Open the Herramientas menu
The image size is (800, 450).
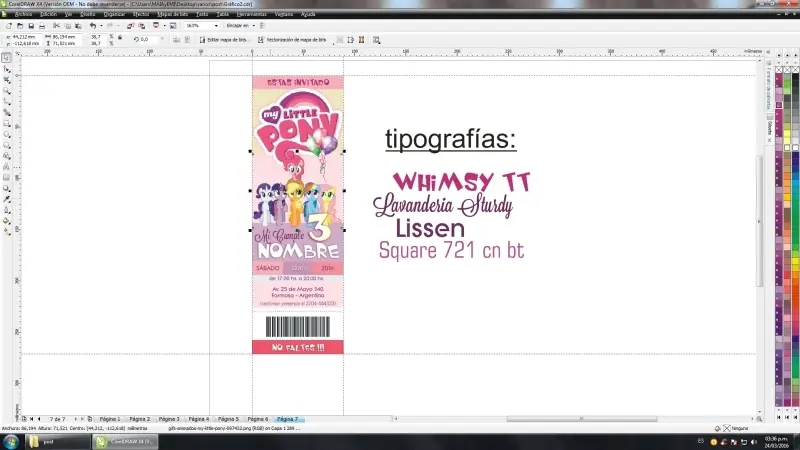point(252,14)
